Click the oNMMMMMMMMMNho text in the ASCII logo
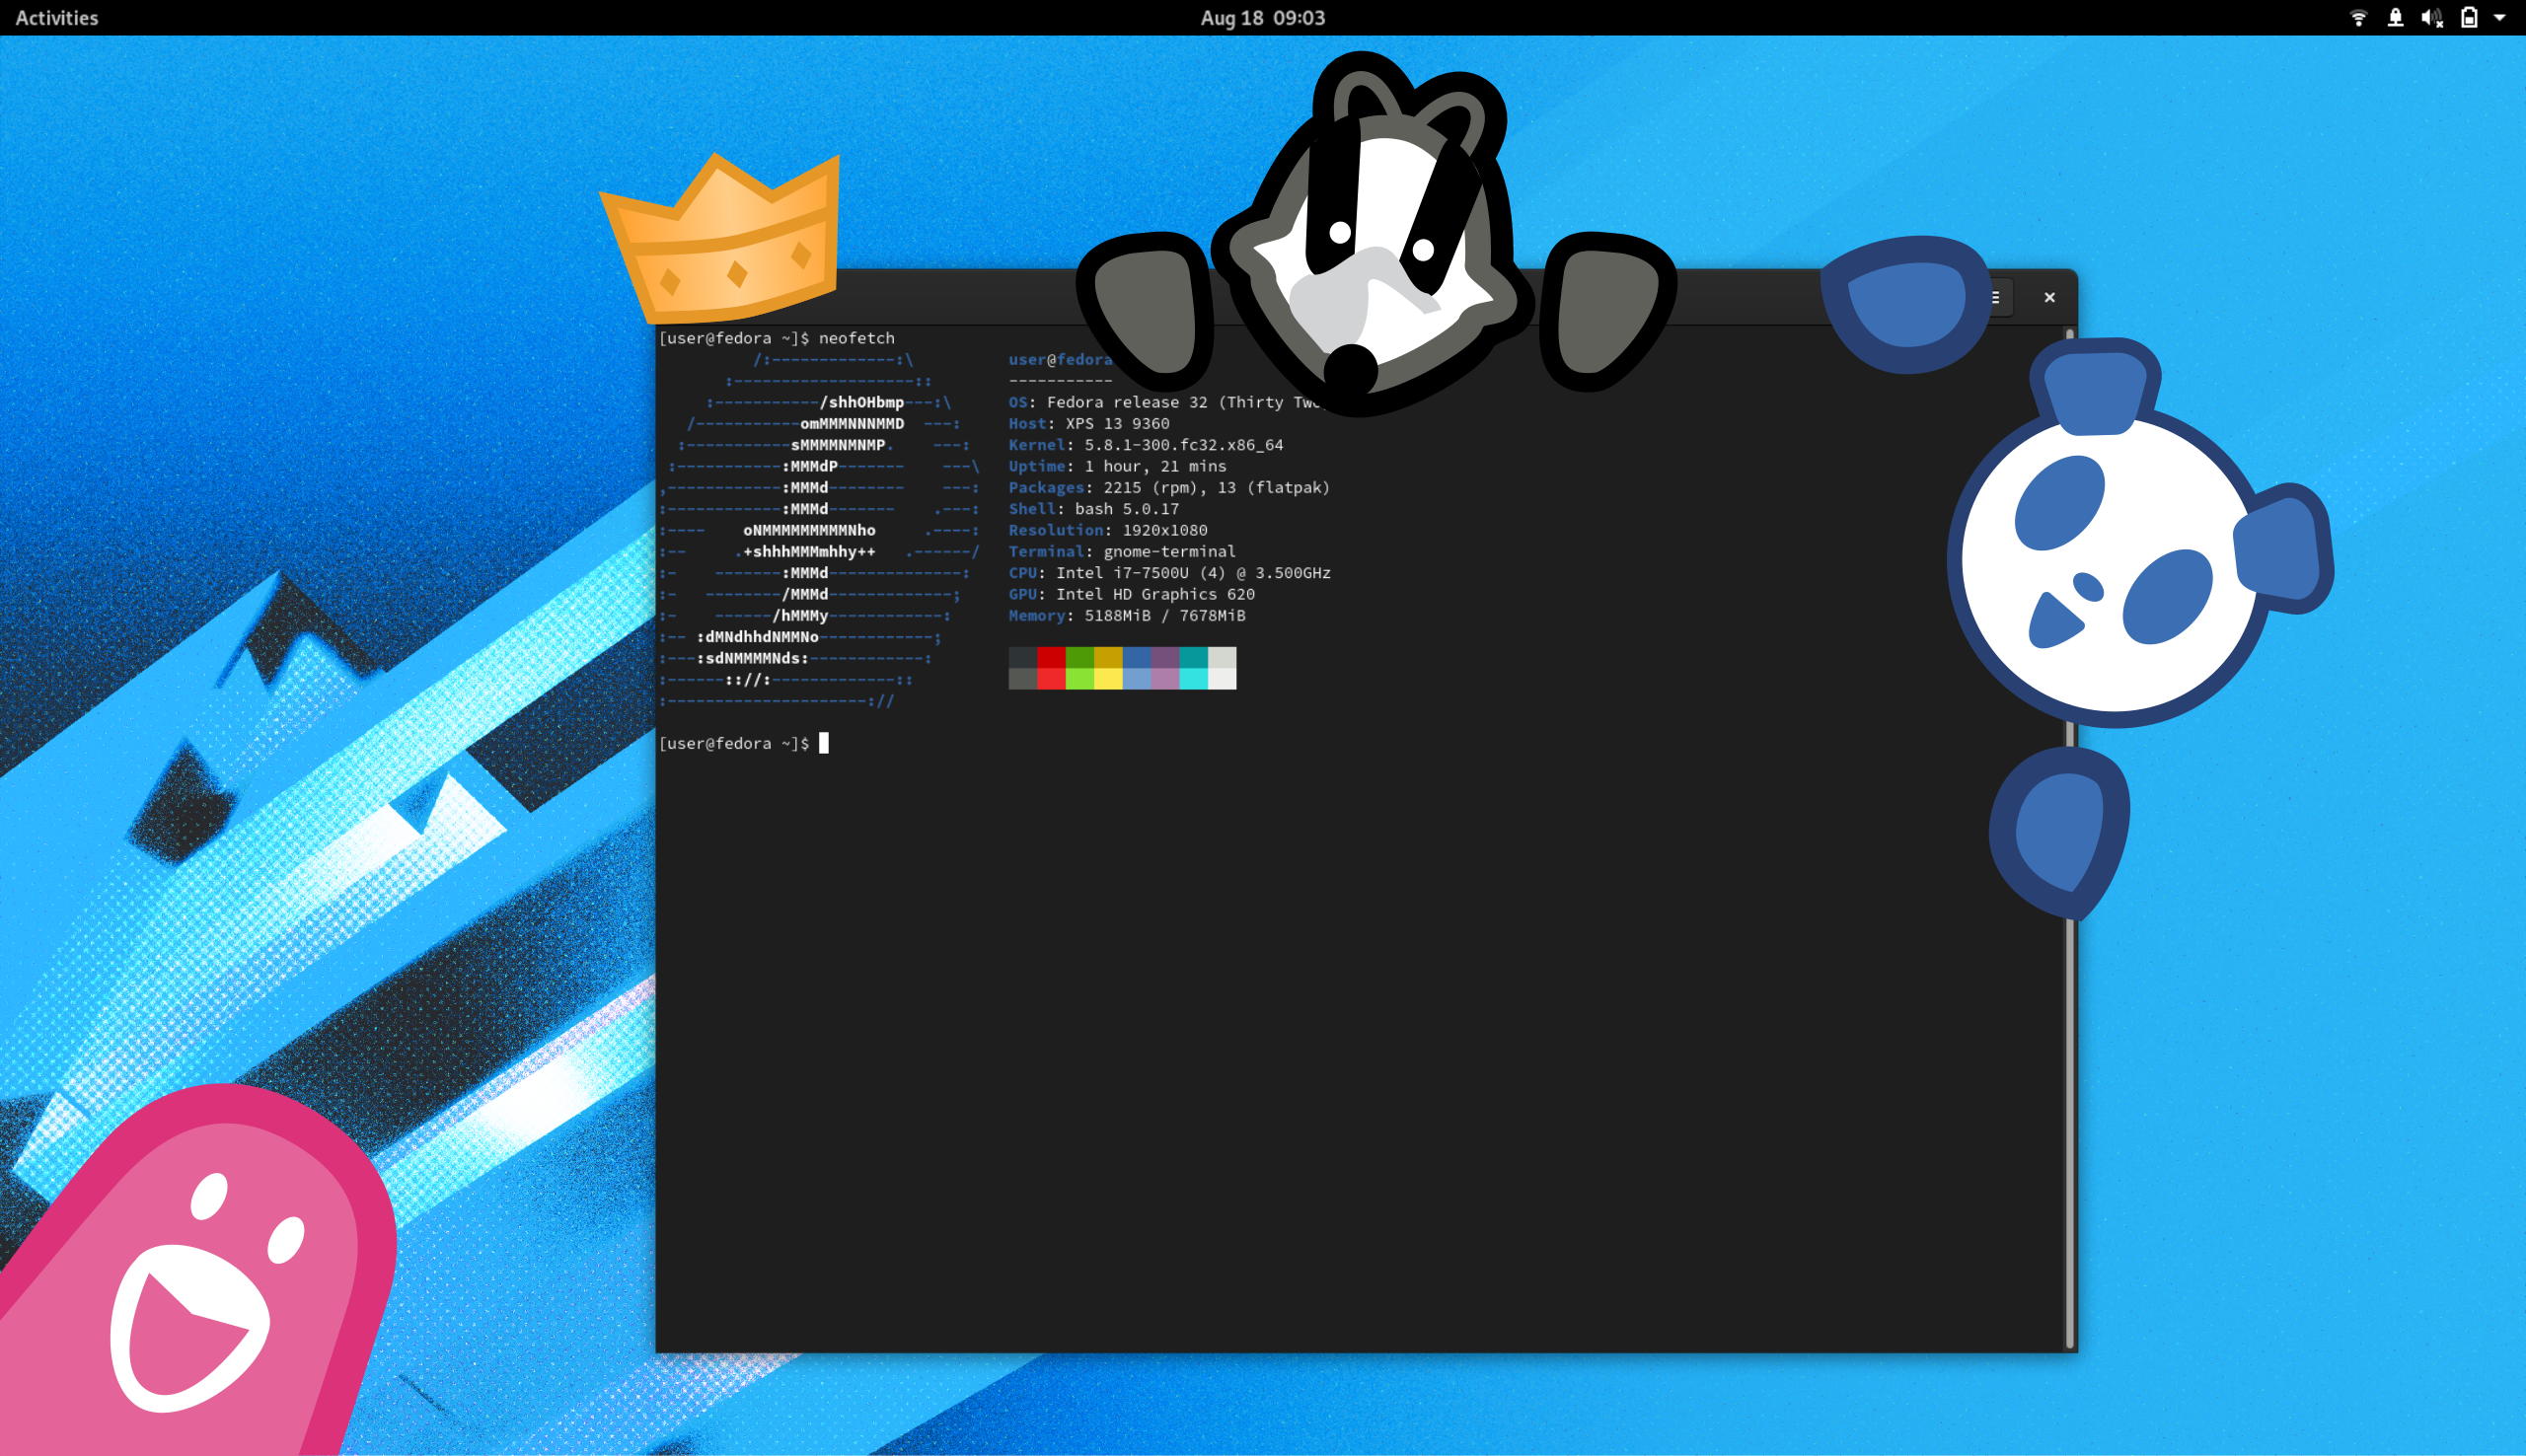 (x=809, y=530)
